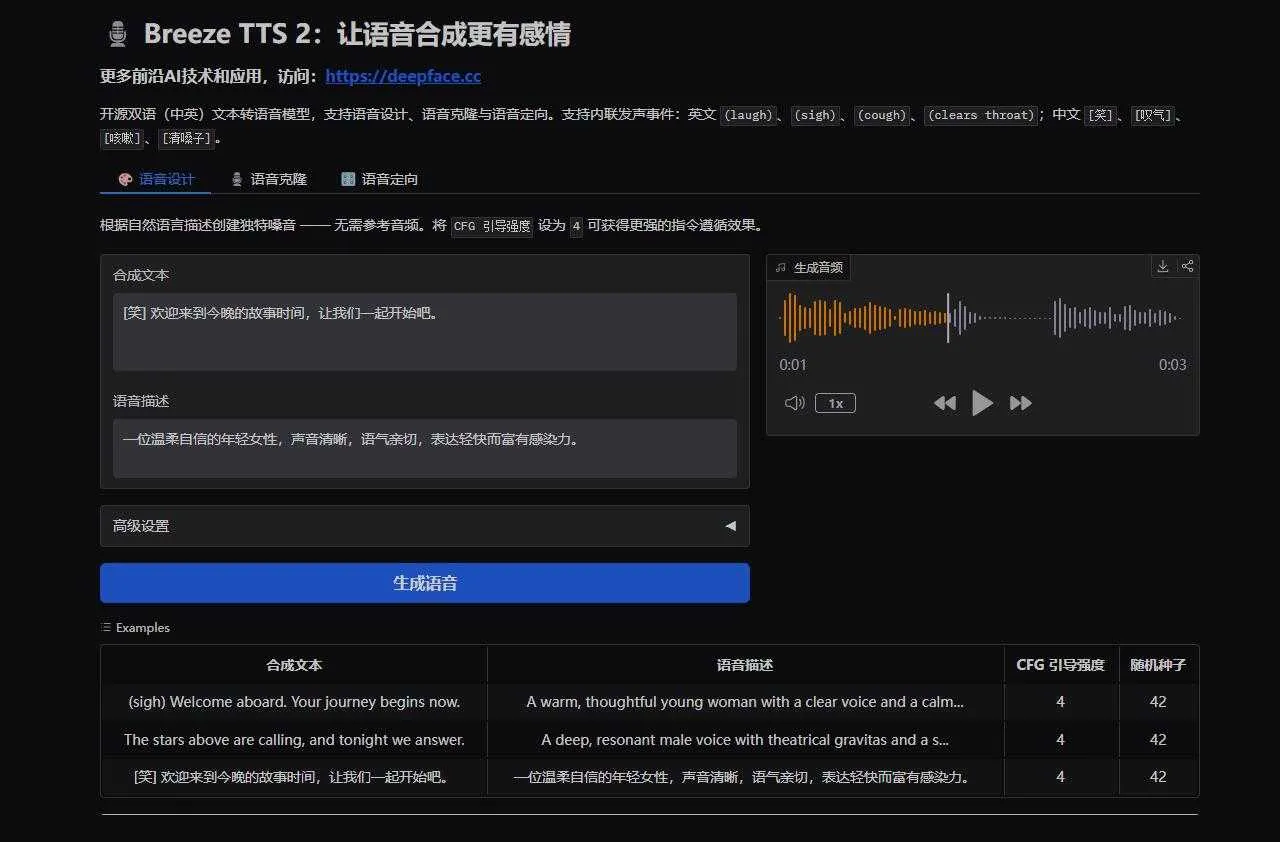Click '一位温柔自信的年轻女性' example description cell
This screenshot has width=1280, height=842.
745,777
